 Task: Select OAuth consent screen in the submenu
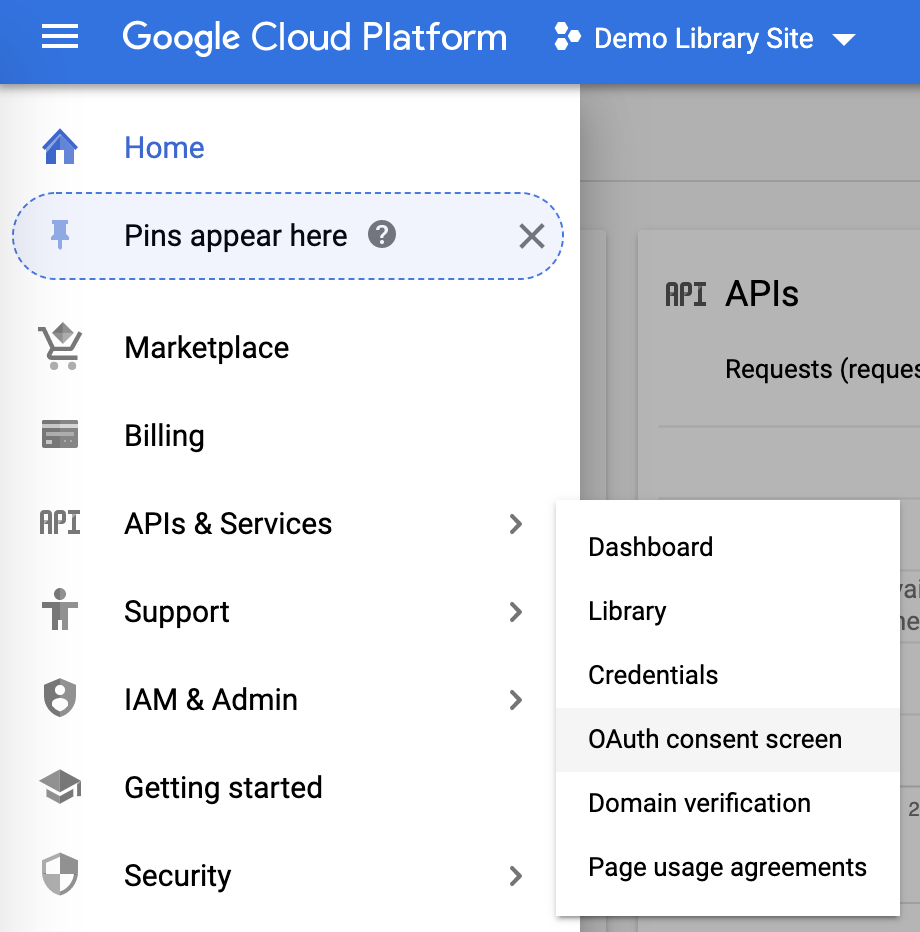[727, 739]
